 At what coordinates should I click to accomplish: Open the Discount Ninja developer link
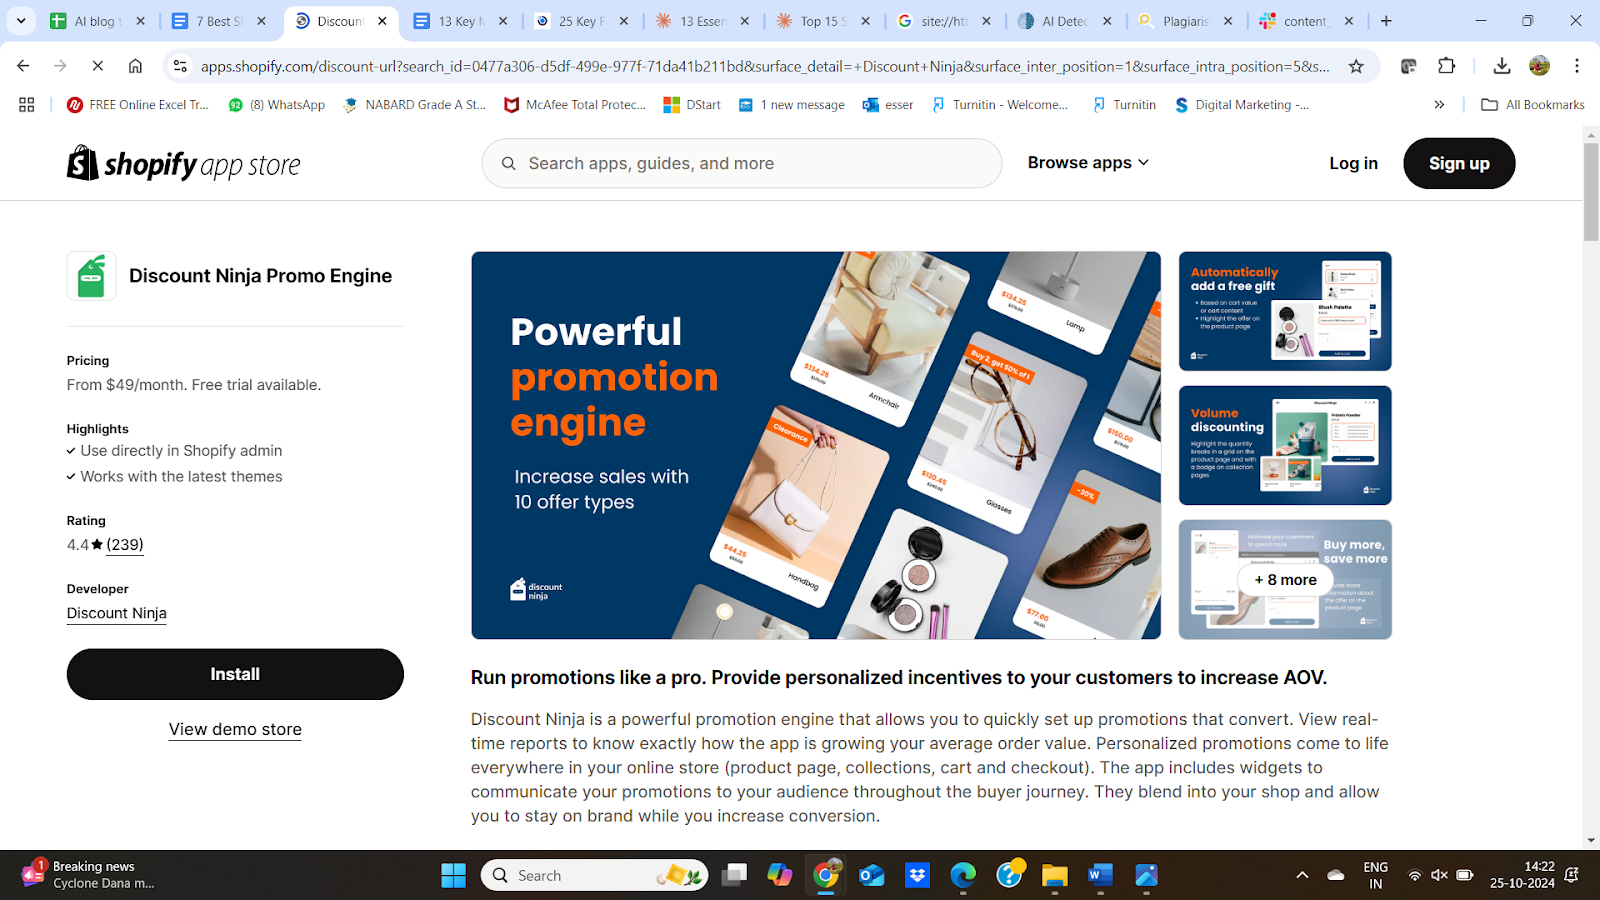tap(117, 613)
